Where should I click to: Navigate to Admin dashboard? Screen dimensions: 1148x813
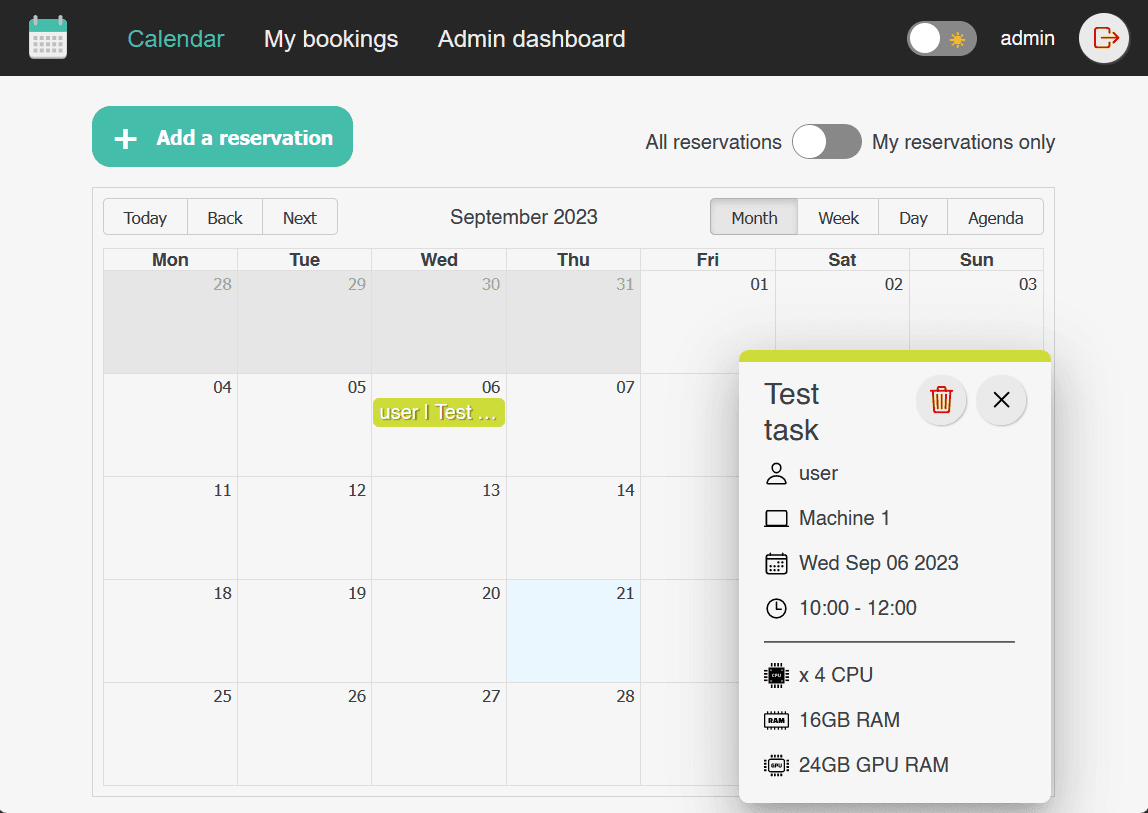click(531, 38)
